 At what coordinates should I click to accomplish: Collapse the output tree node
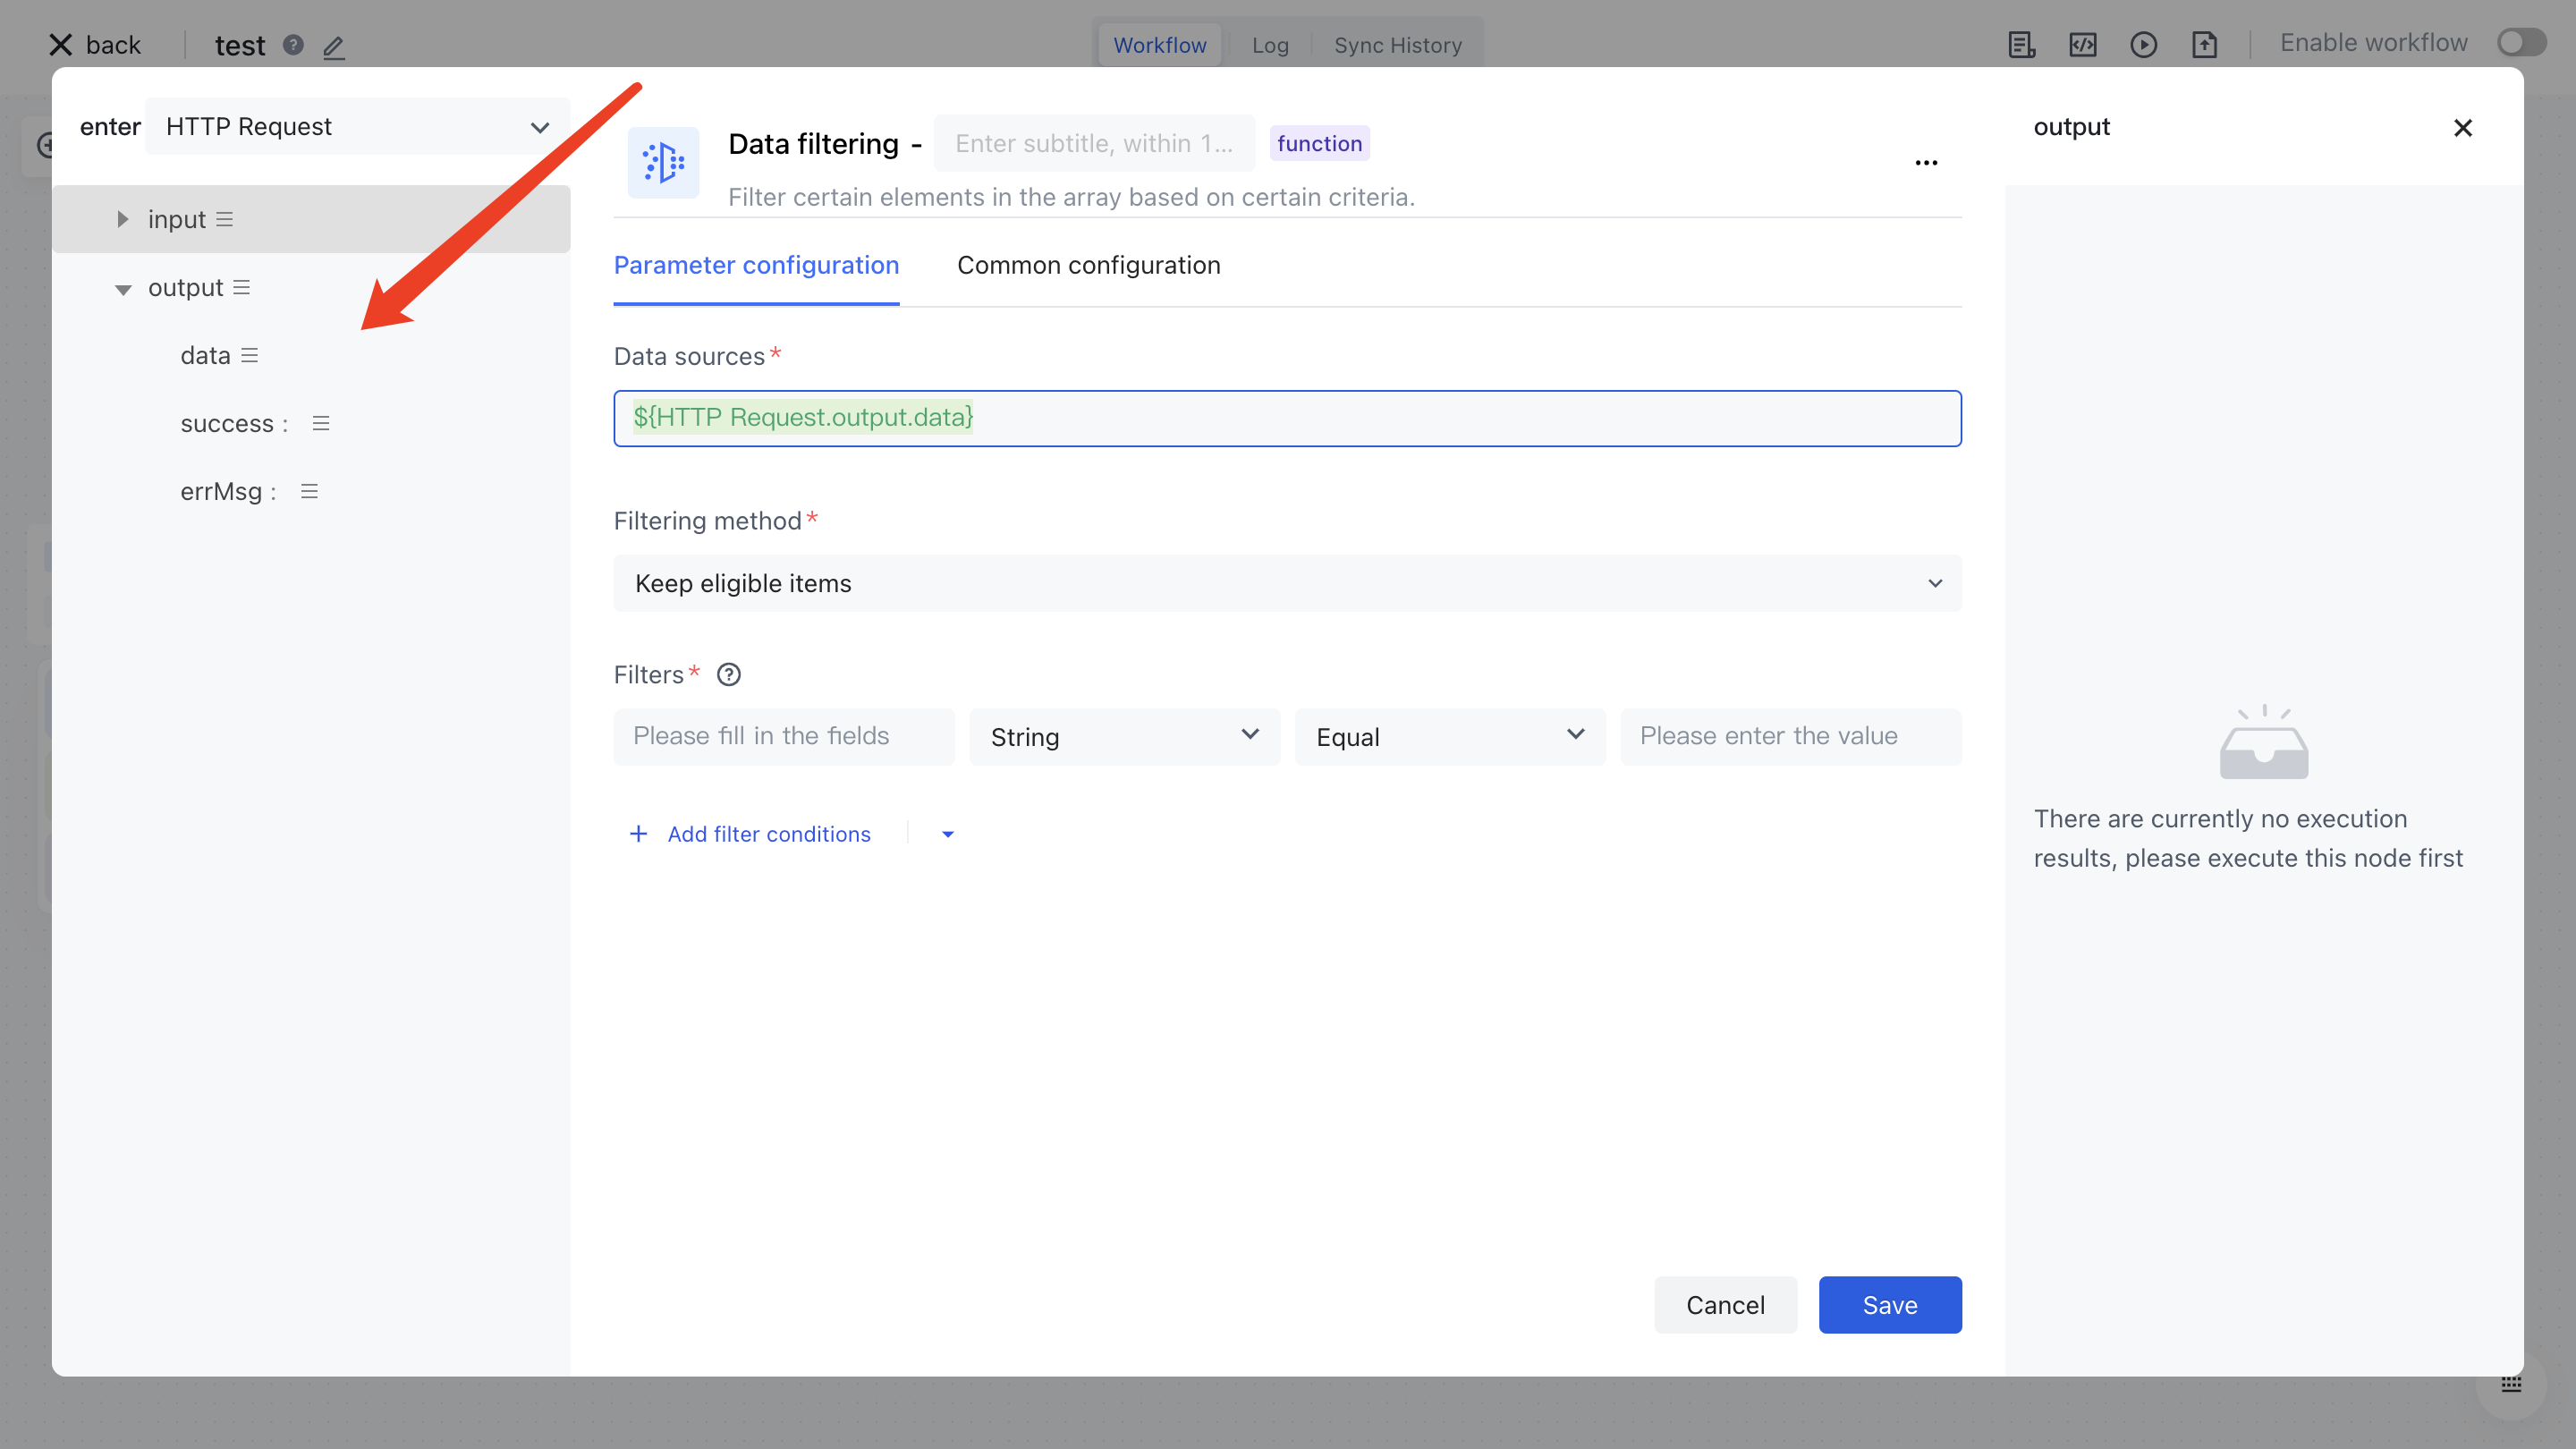[123, 289]
